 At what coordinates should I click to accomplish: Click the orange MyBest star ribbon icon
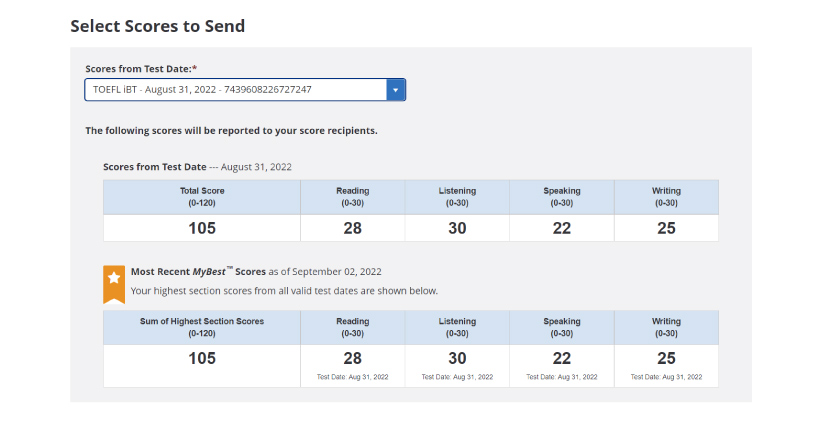pyautogui.click(x=114, y=285)
